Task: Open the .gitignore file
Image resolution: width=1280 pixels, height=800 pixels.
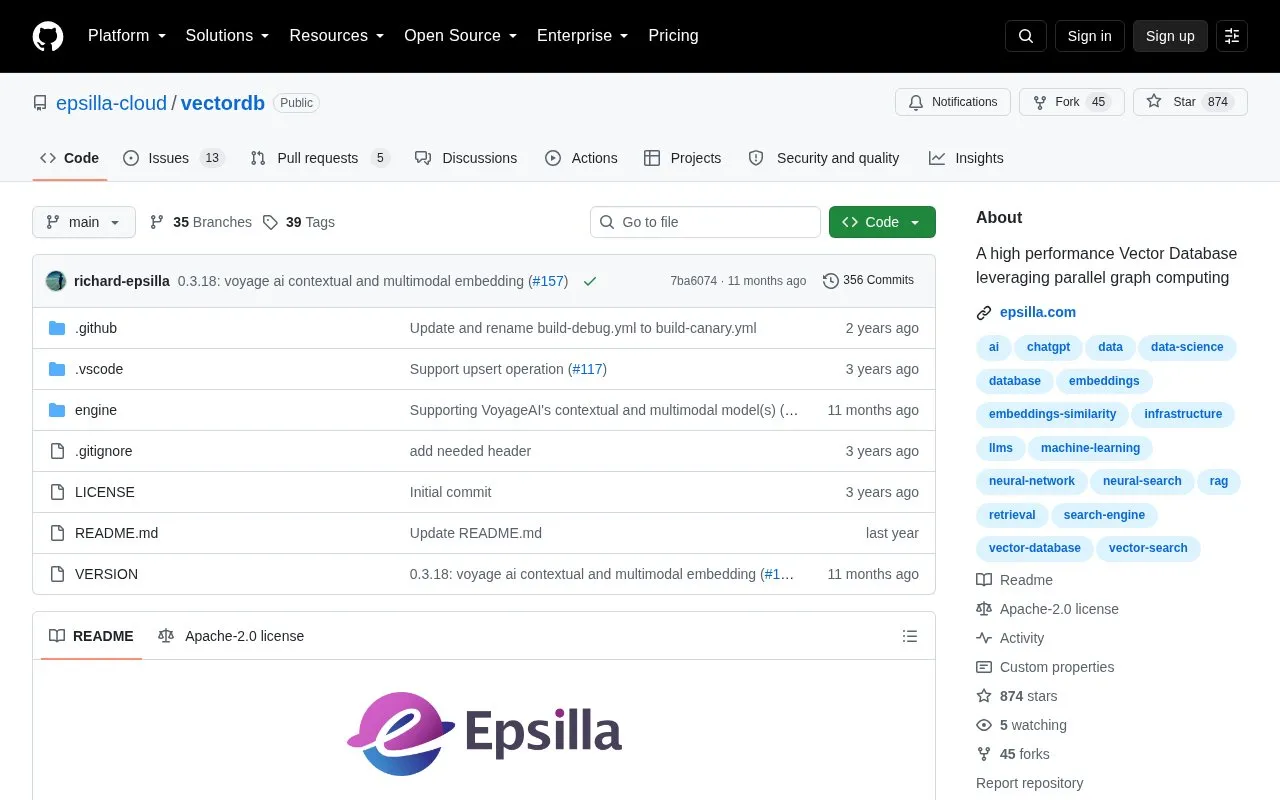Action: (103, 451)
